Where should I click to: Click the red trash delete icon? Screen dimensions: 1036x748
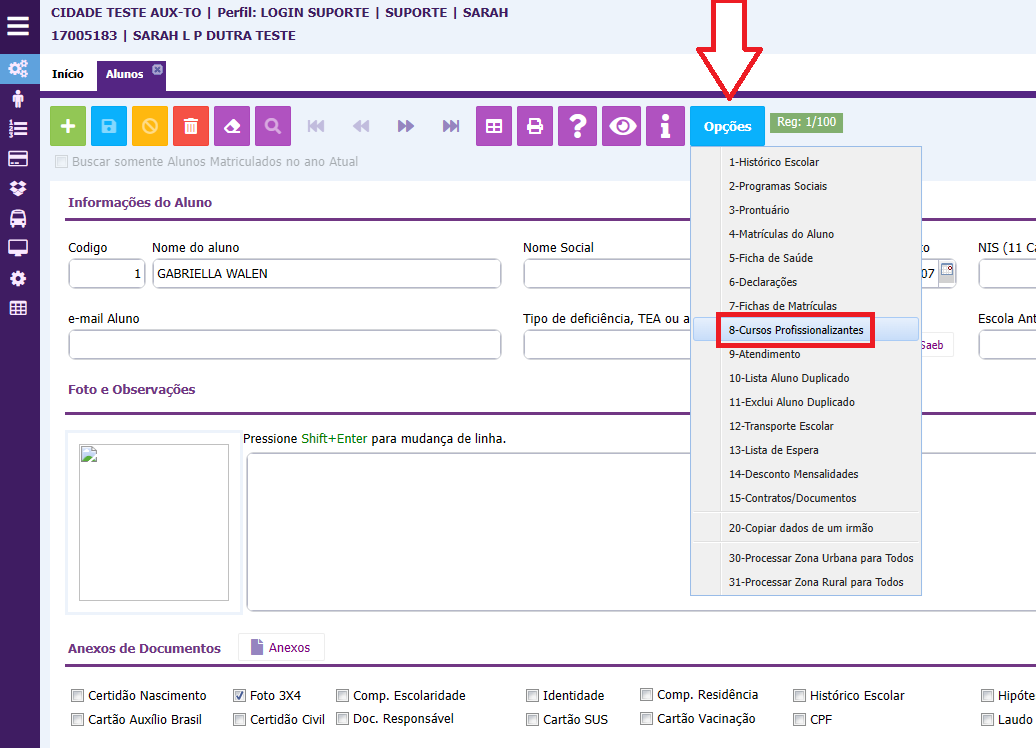pyautogui.click(x=191, y=126)
